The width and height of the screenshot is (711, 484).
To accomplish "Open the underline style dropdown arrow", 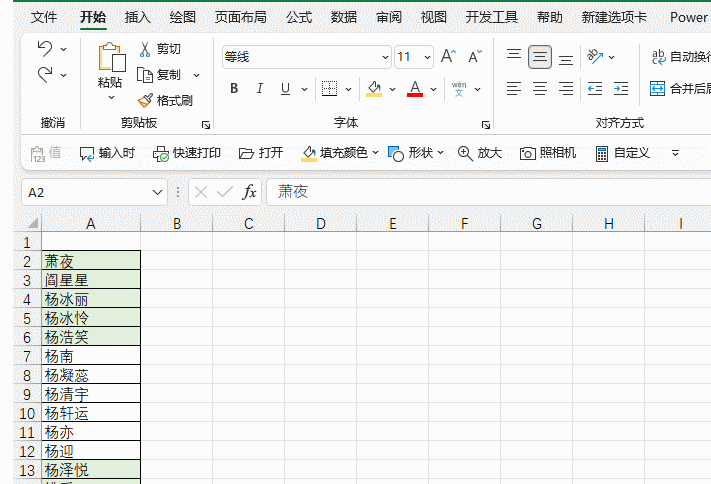I will [x=304, y=89].
